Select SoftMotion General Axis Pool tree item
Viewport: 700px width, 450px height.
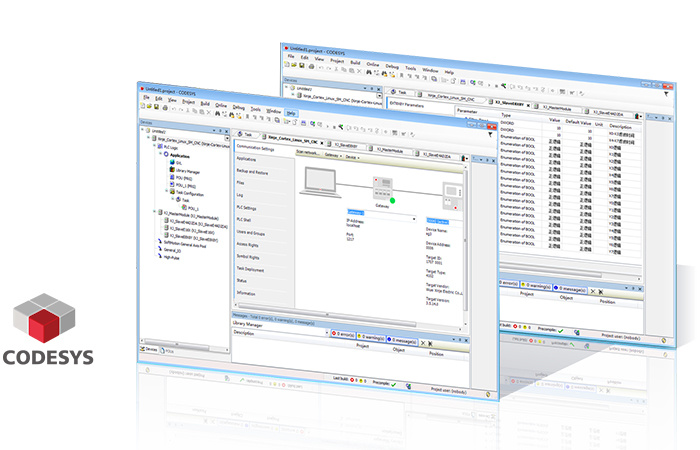(185, 244)
